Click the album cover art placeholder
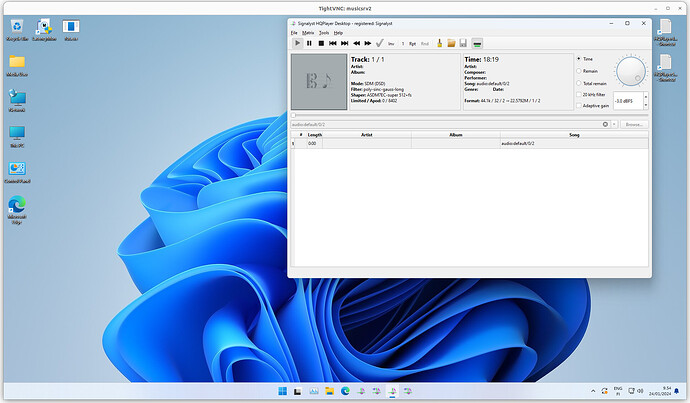Image resolution: width=690 pixels, height=403 pixels. (x=319, y=81)
